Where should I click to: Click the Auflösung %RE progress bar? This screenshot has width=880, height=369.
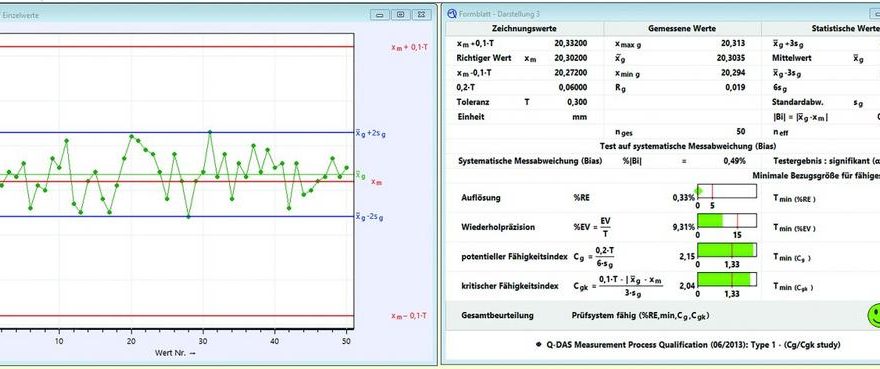[x=727, y=192]
